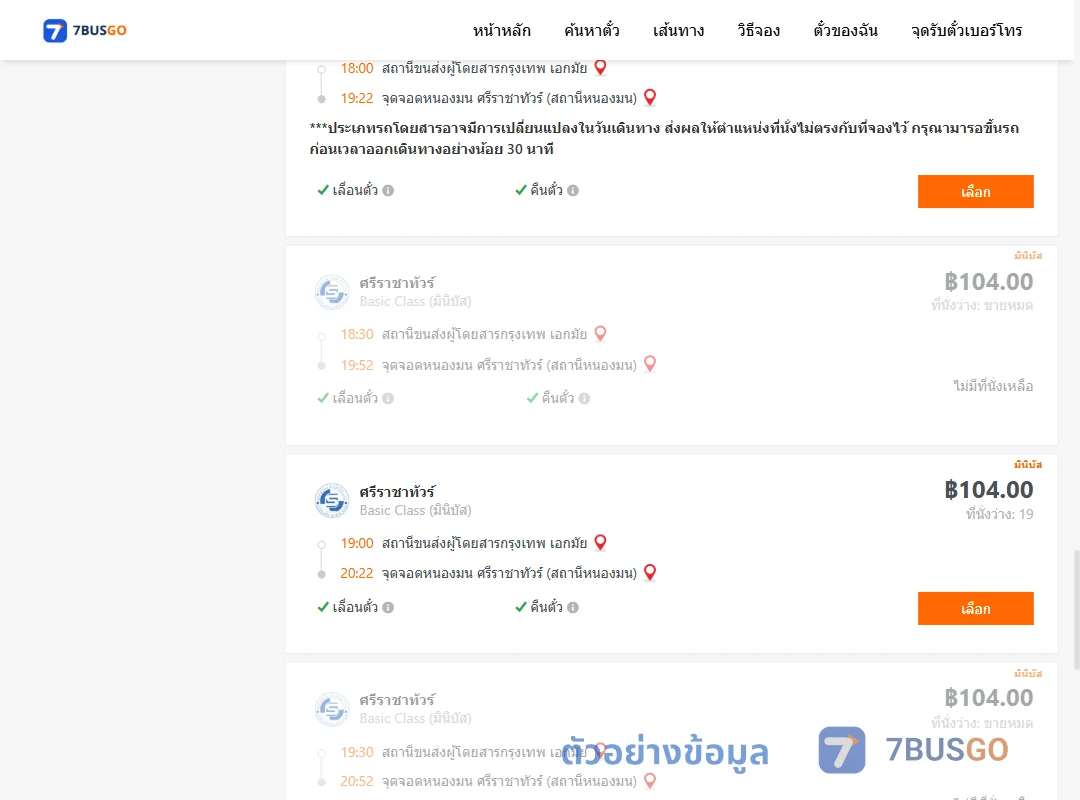Viewport: 1080px width, 800px height.
Task: Open map pin for 18:30 departure station
Action: pos(601,334)
